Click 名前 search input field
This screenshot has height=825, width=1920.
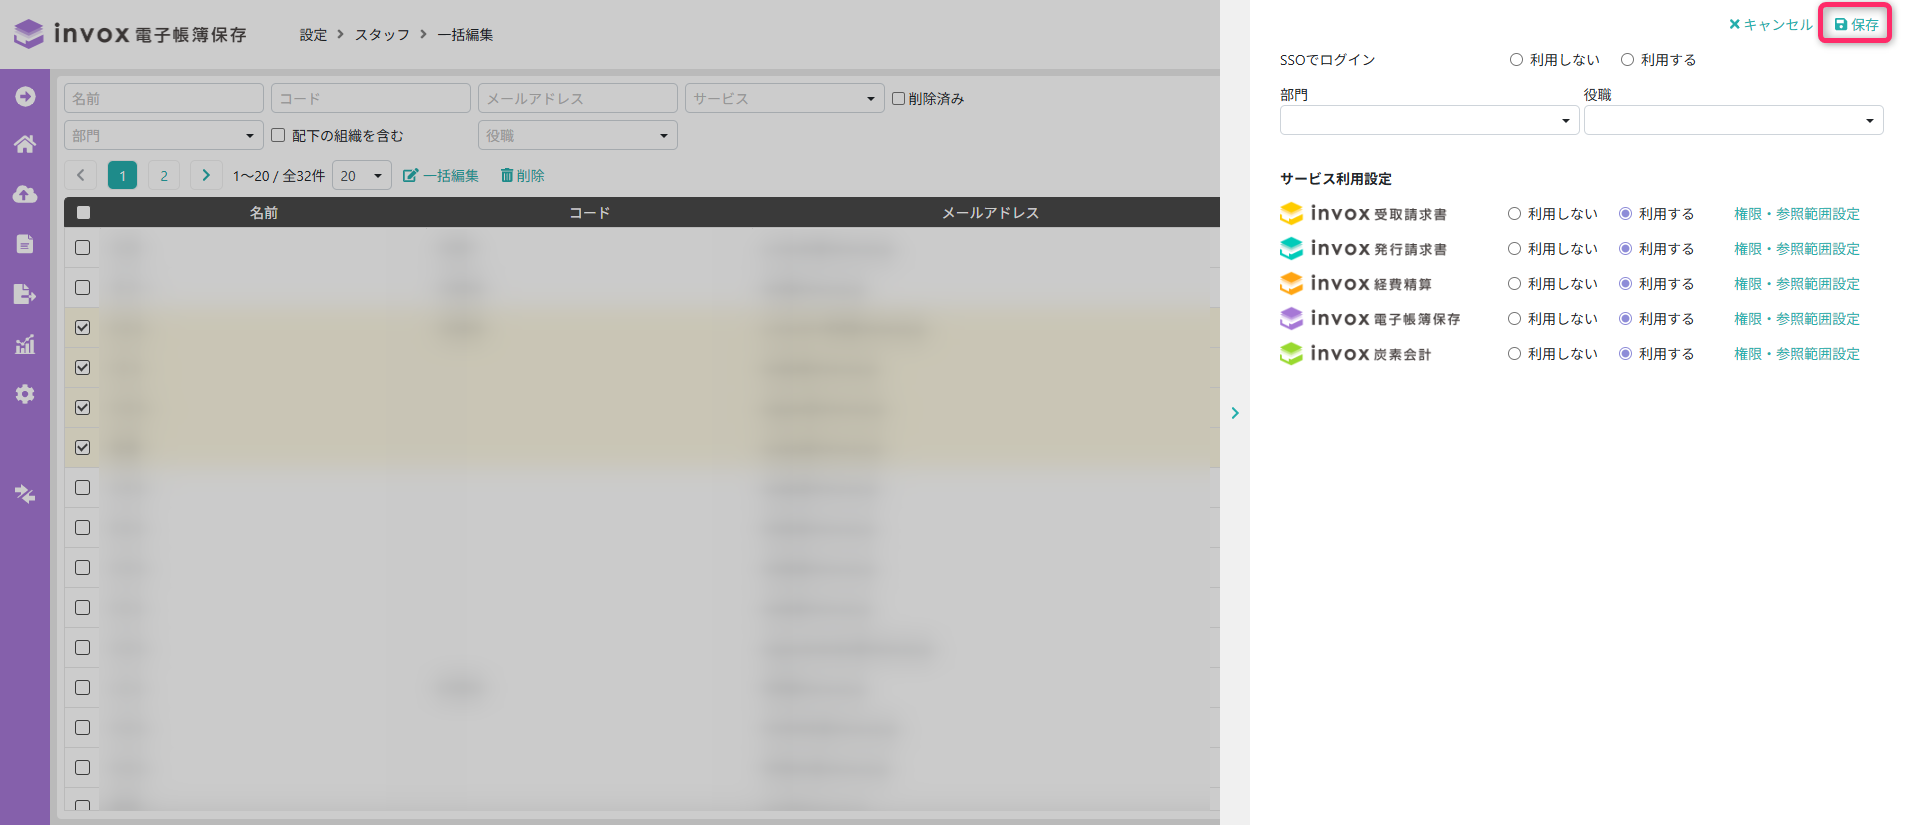point(164,98)
